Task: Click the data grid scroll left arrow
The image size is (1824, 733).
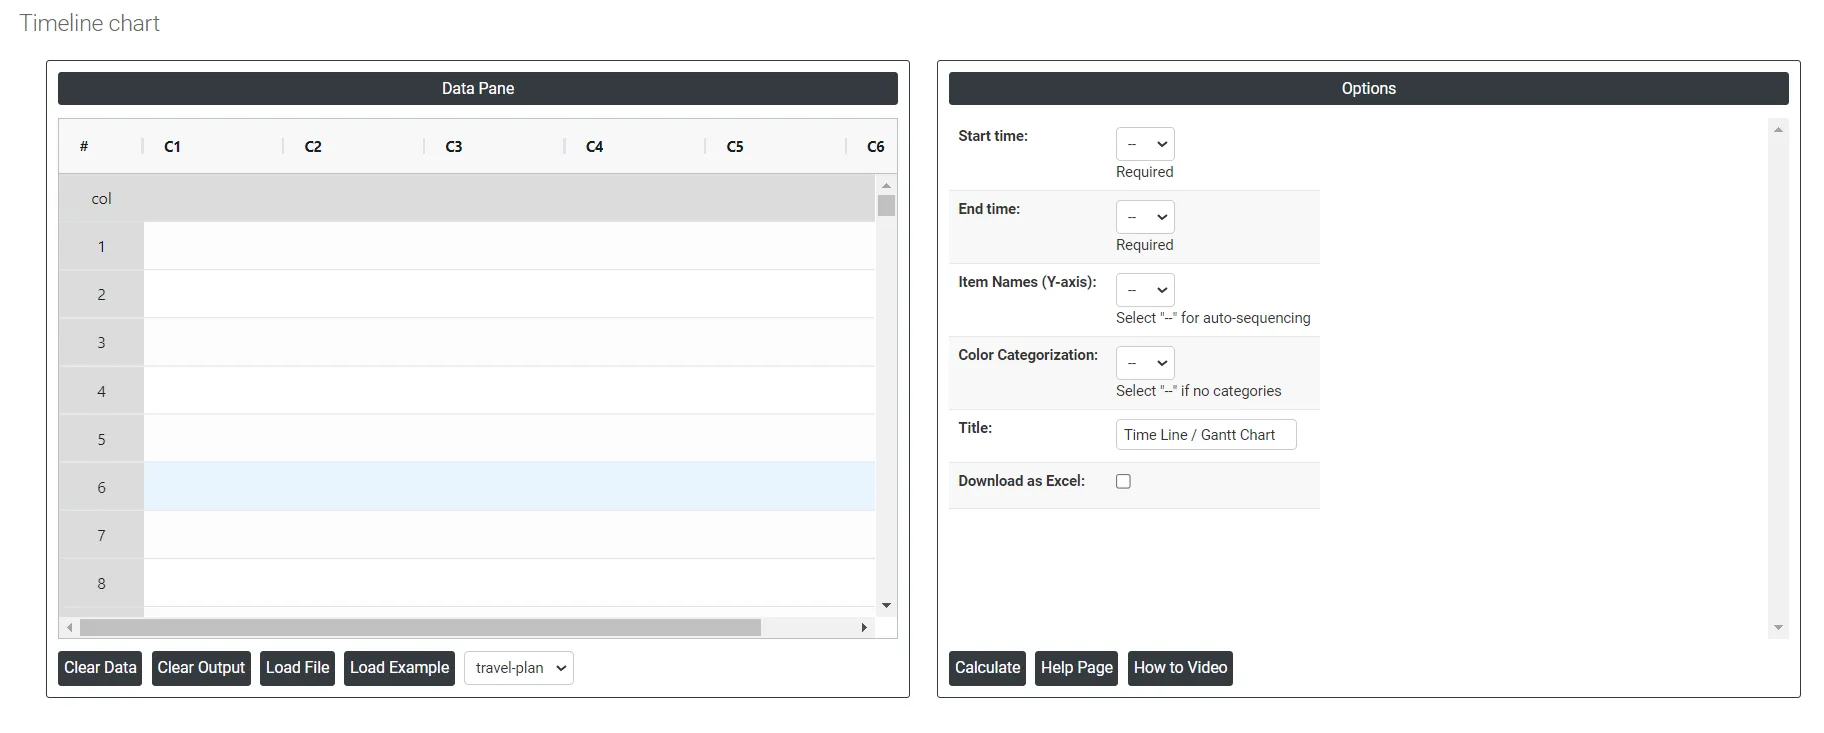Action: (x=69, y=627)
